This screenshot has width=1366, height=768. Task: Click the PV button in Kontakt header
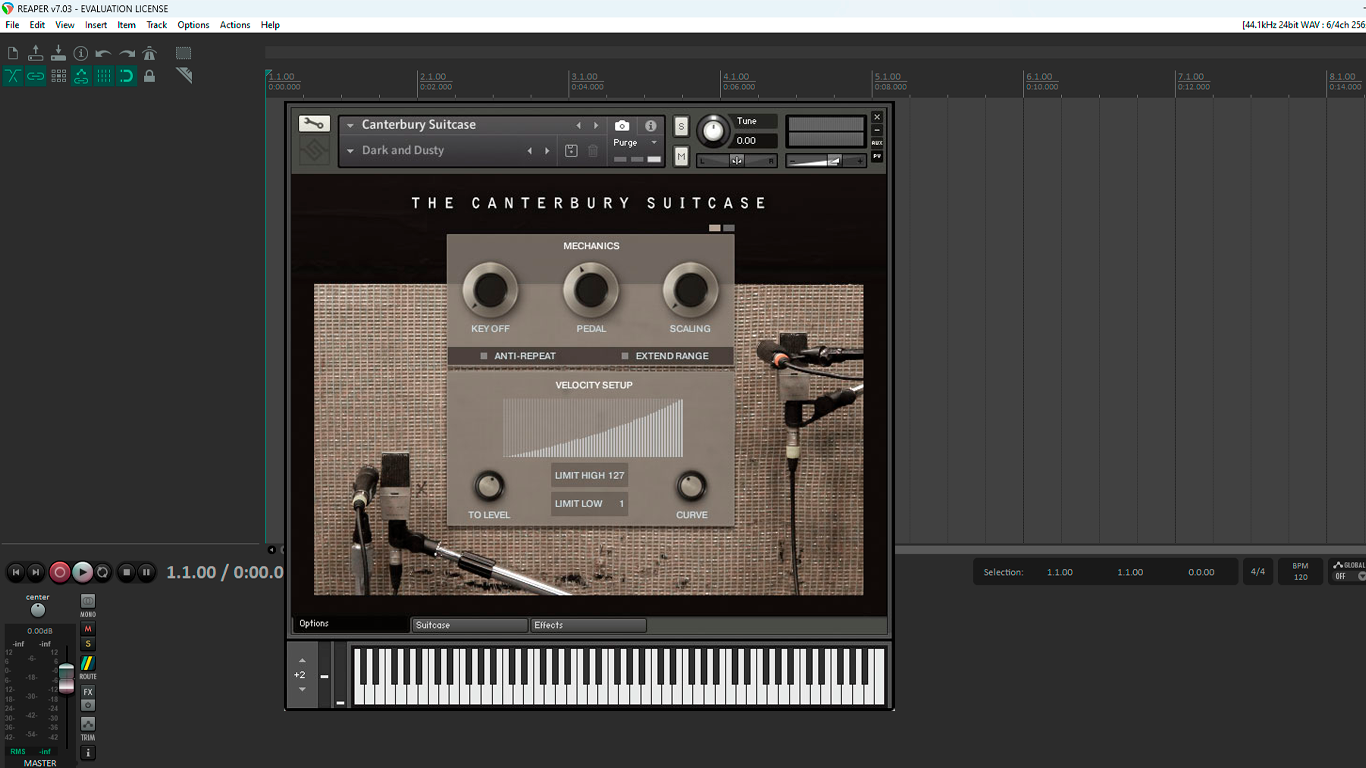[877, 156]
